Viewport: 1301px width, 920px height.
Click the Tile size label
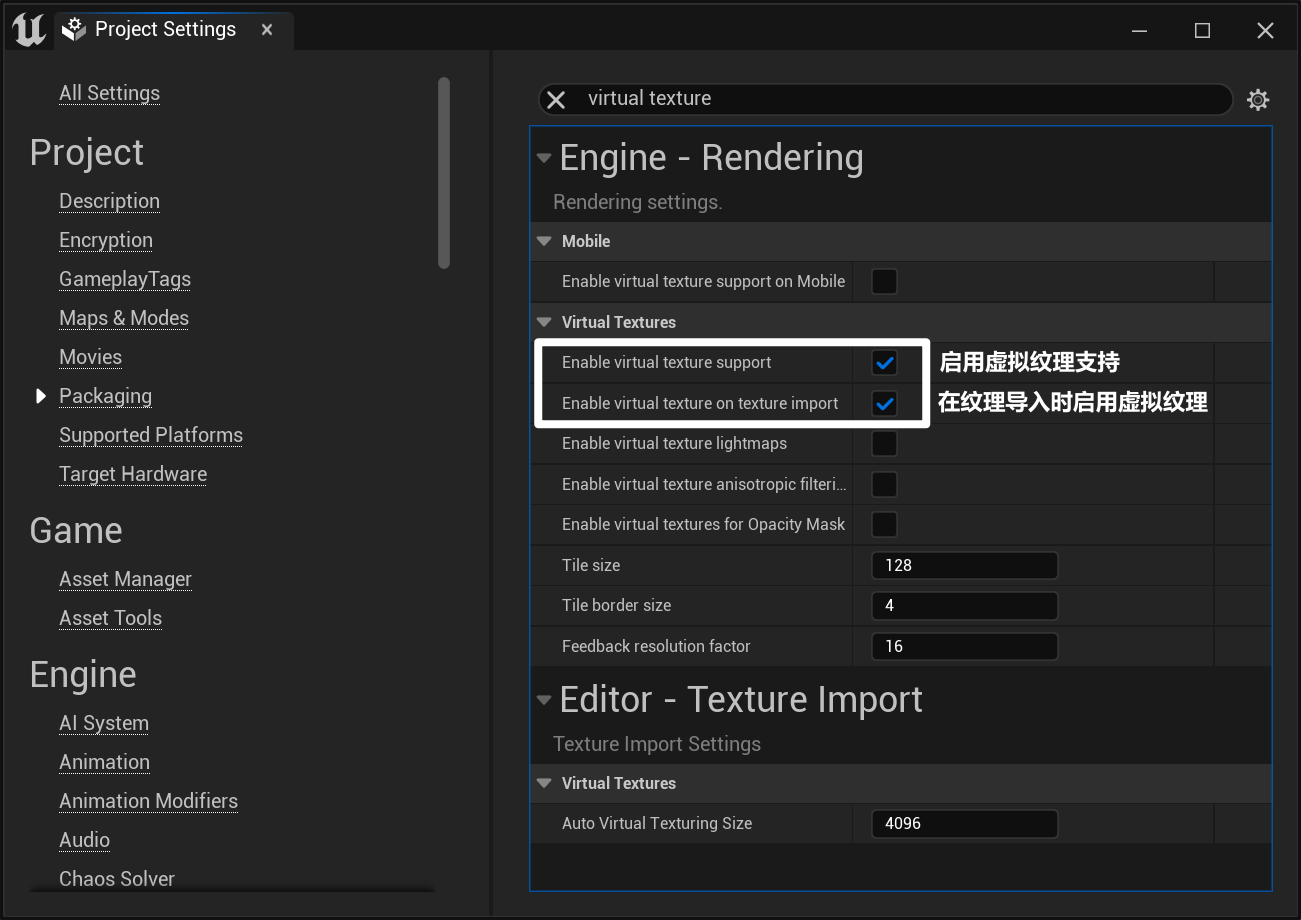pos(591,565)
